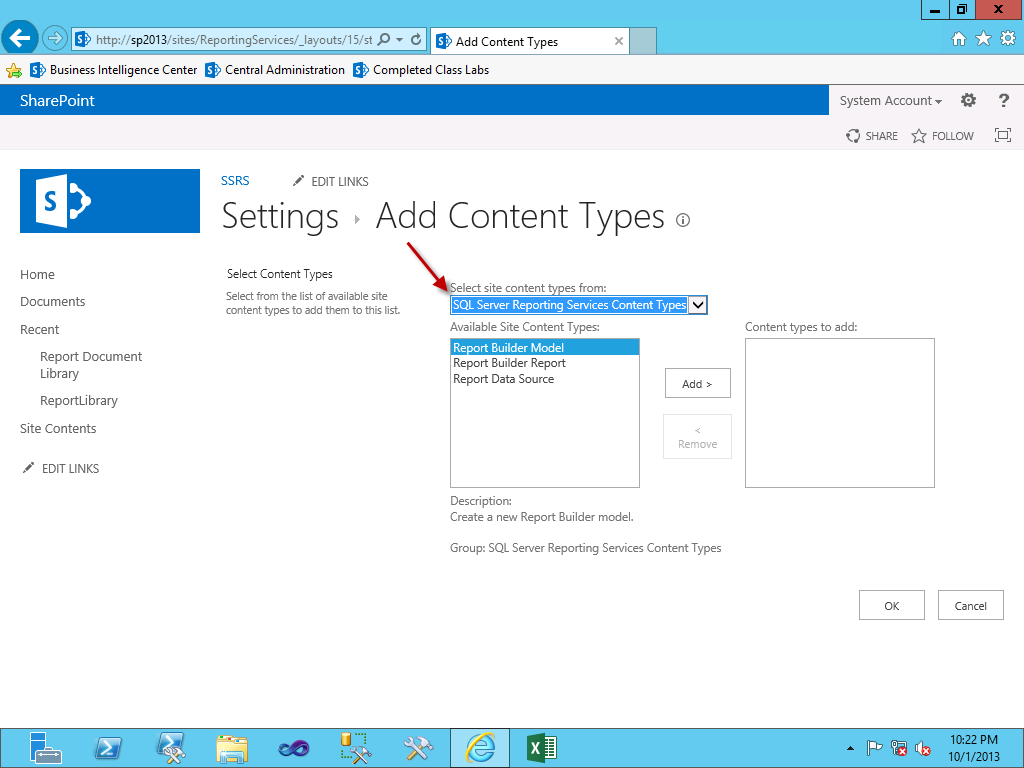
Task: Expand the System Account menu
Action: [x=891, y=101]
